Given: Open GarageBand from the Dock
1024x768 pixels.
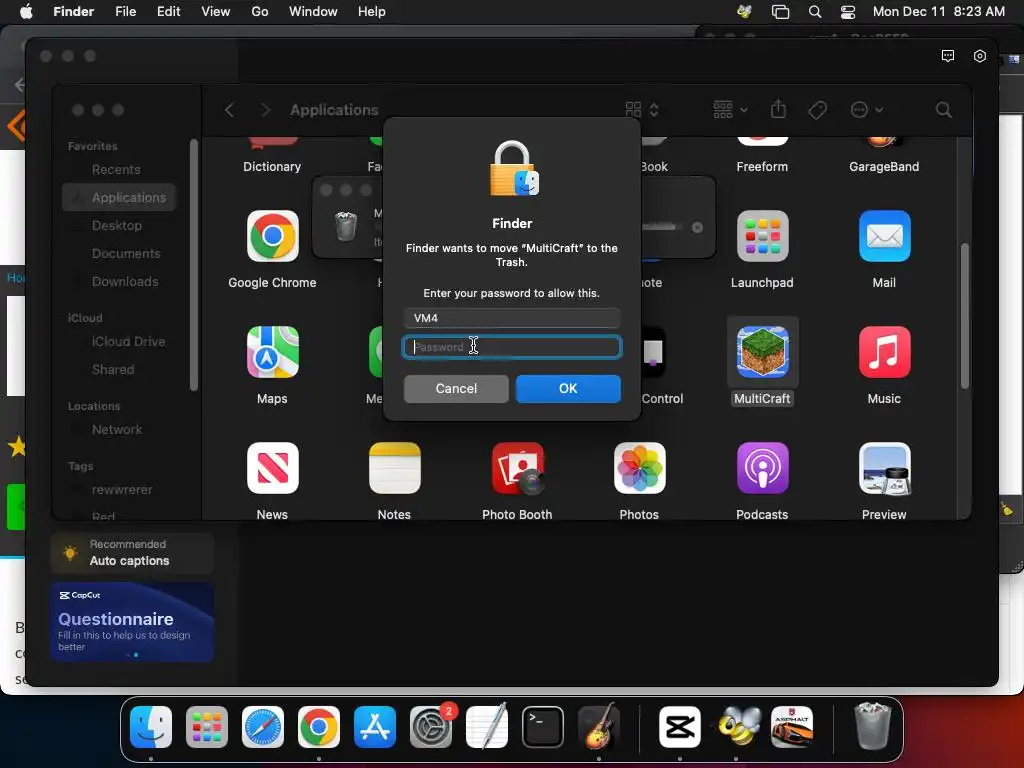Looking at the screenshot, I should 599,726.
